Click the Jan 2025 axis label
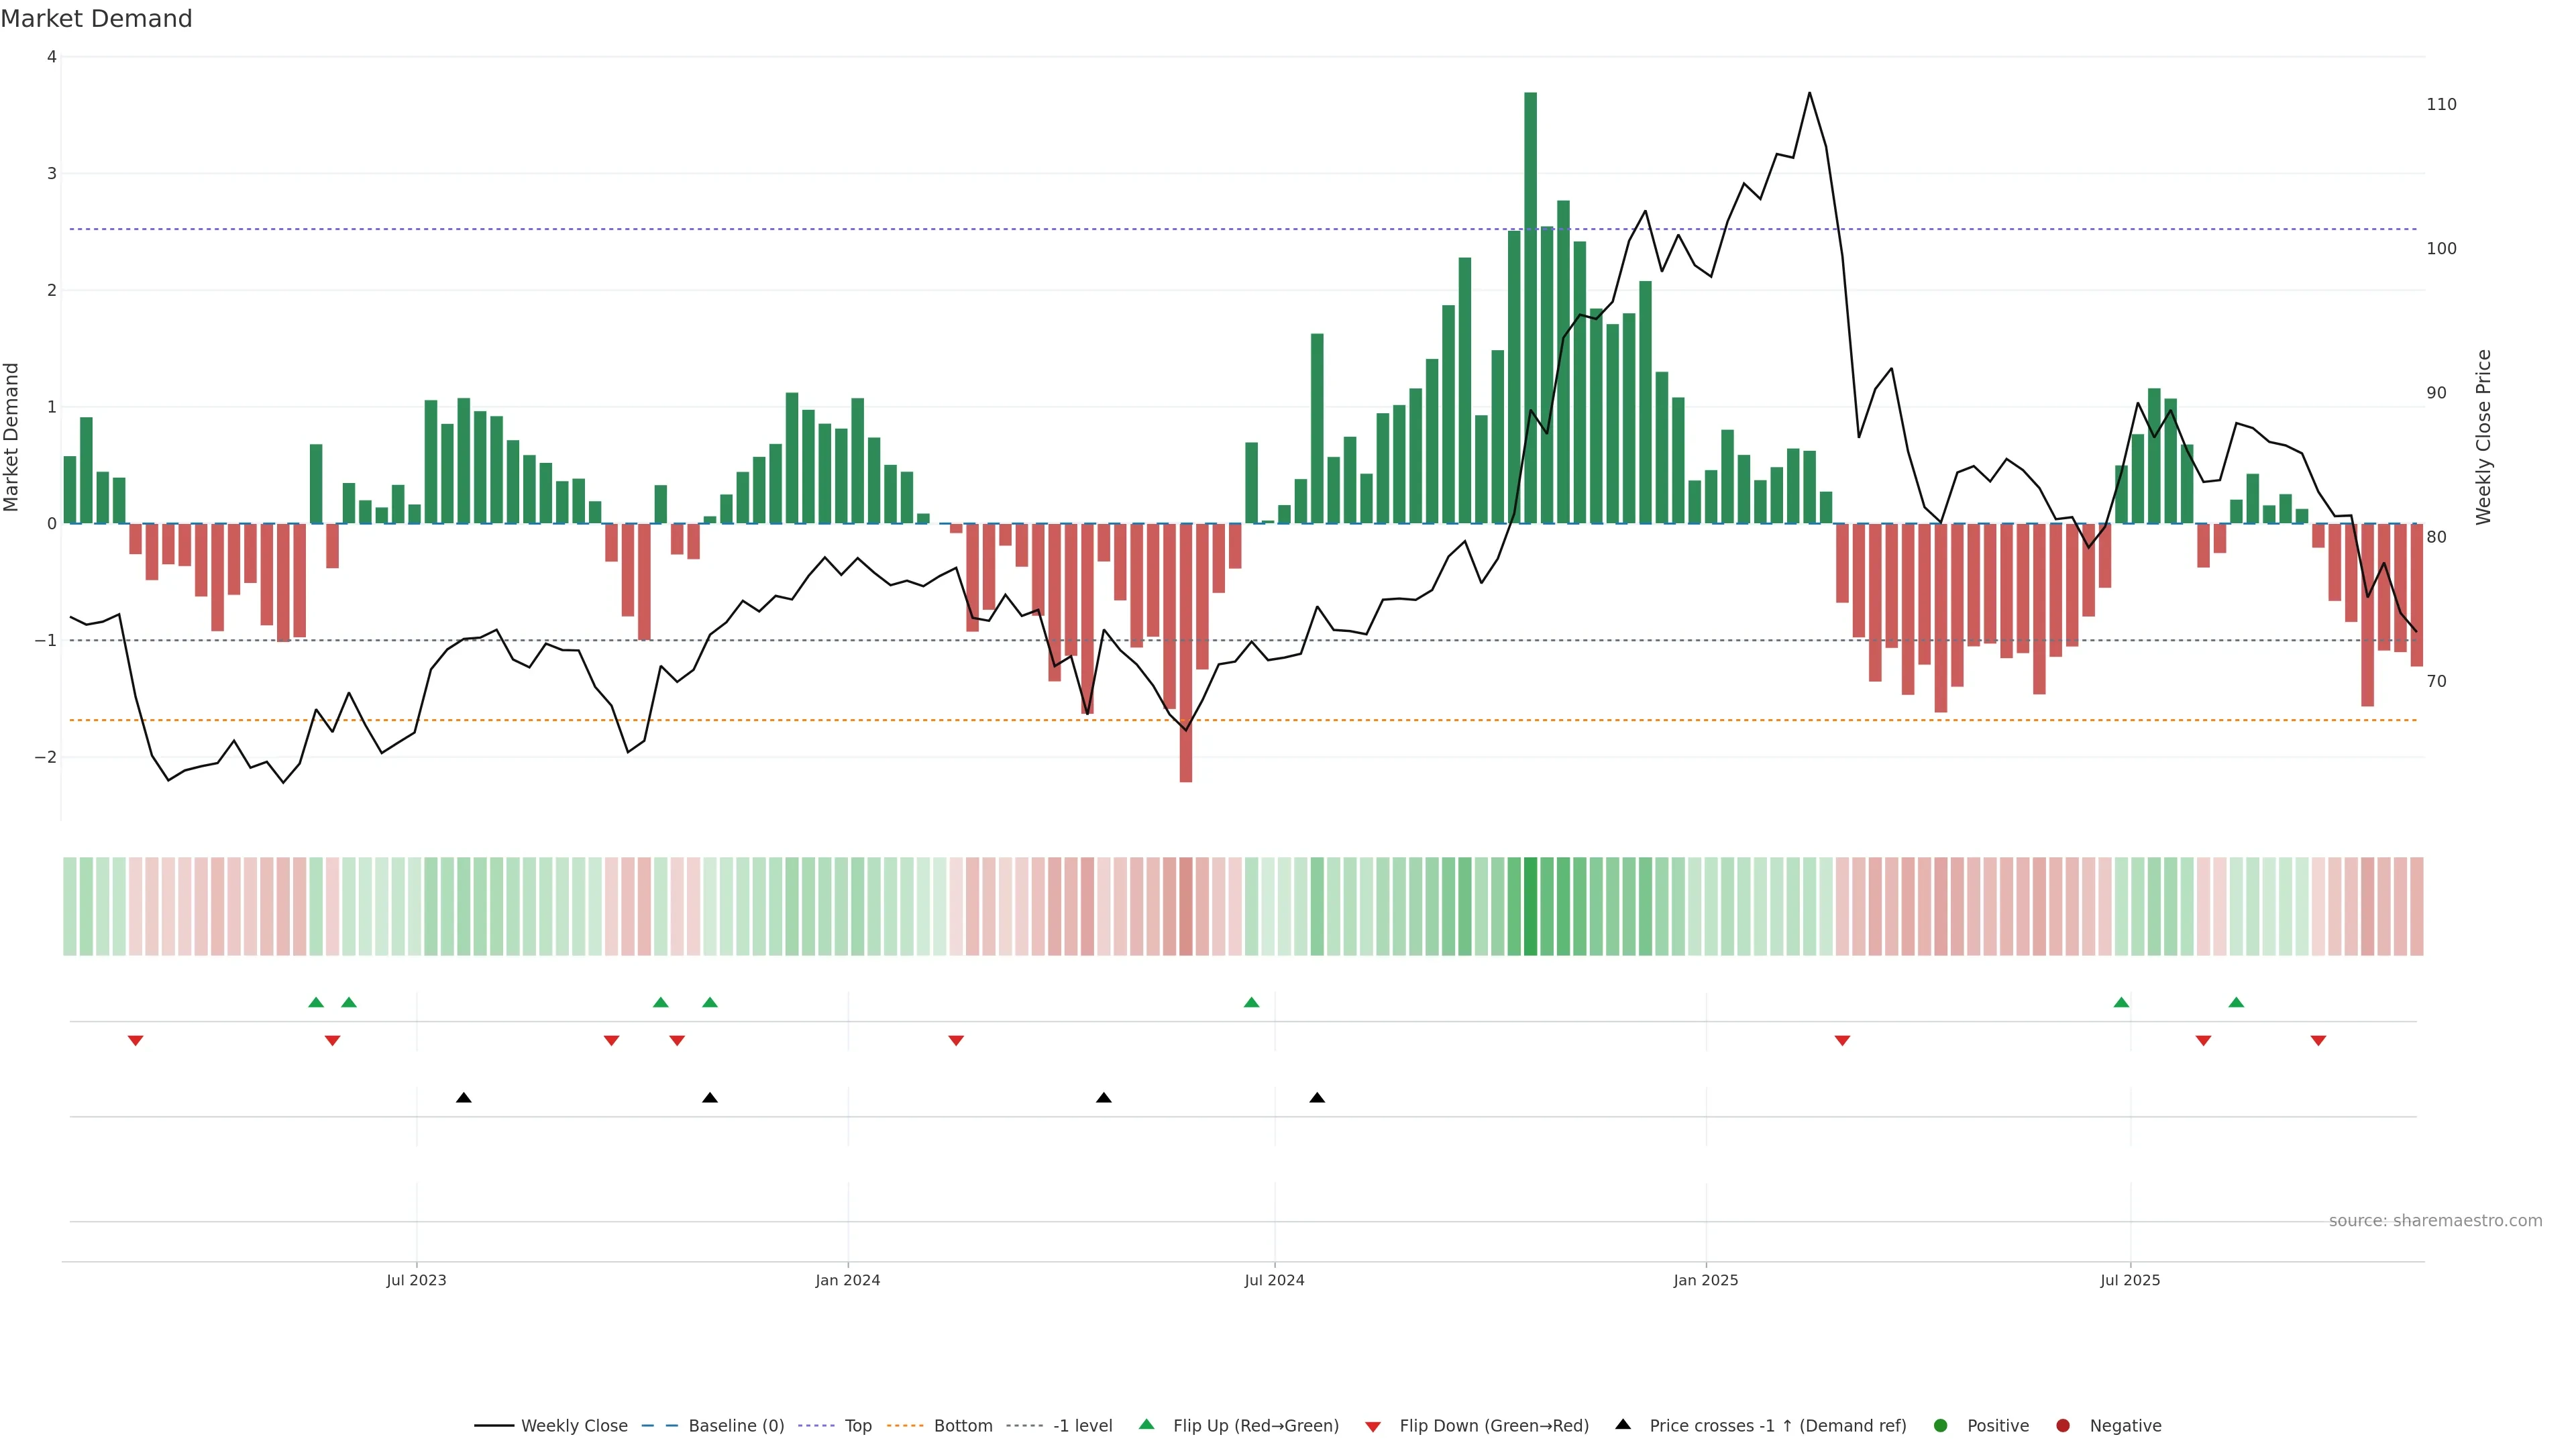Viewport: 2576px width, 1449px height. 1705,1280
